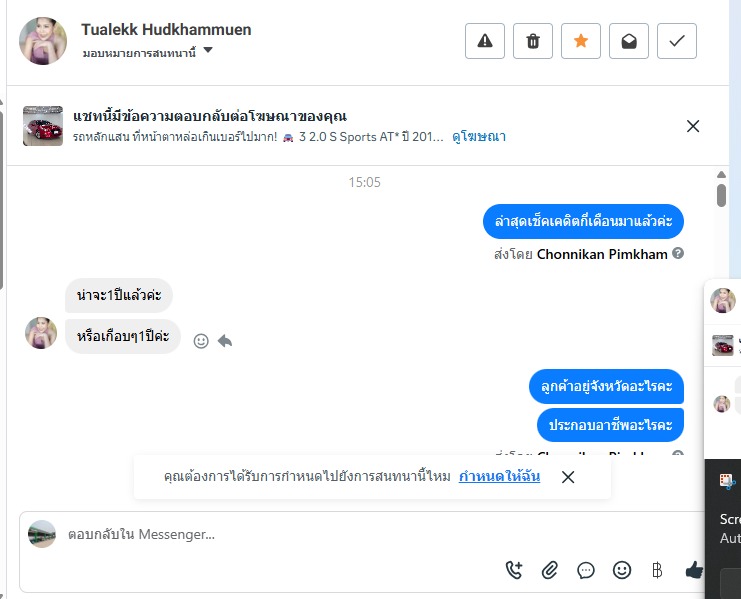Start a call with phone-plus icon
The width and height of the screenshot is (741, 599).
[514, 570]
